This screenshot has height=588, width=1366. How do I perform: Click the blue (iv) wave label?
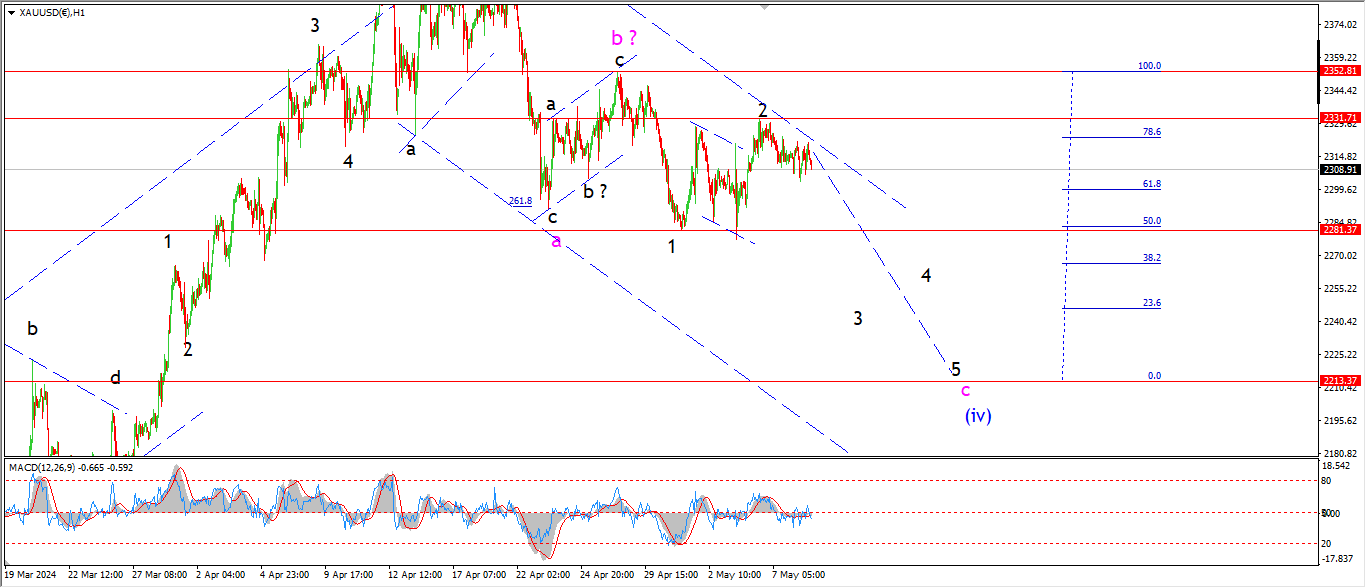pos(977,416)
